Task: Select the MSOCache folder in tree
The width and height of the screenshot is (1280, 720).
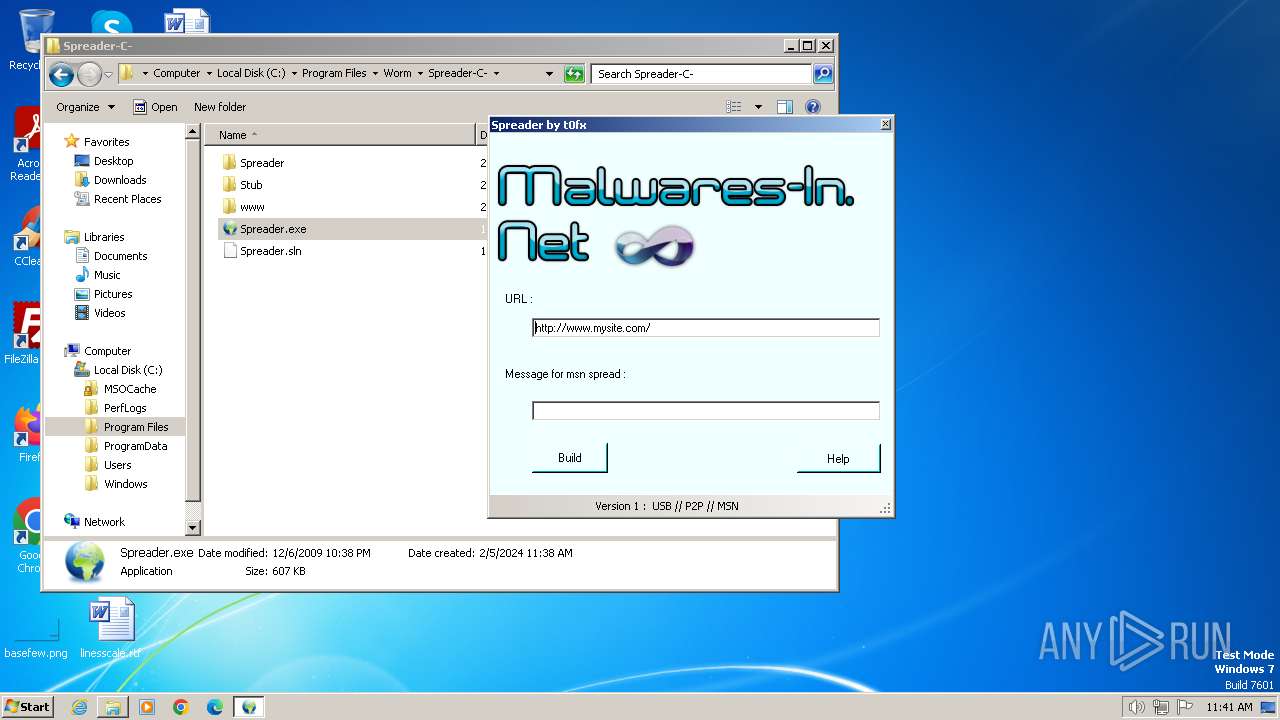Action: (130, 389)
